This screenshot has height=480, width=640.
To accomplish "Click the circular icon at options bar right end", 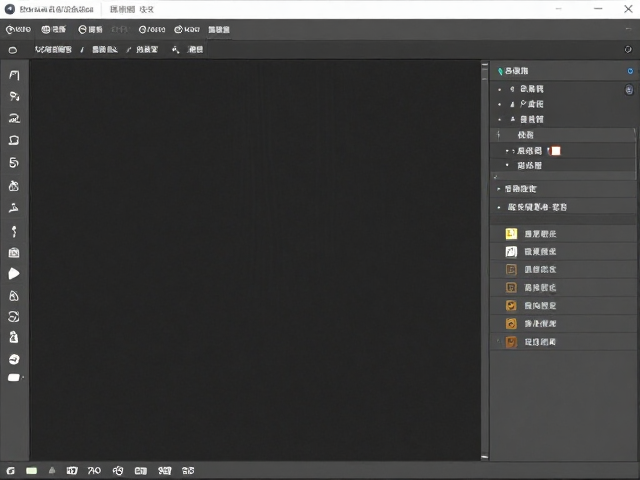I will coord(628,49).
